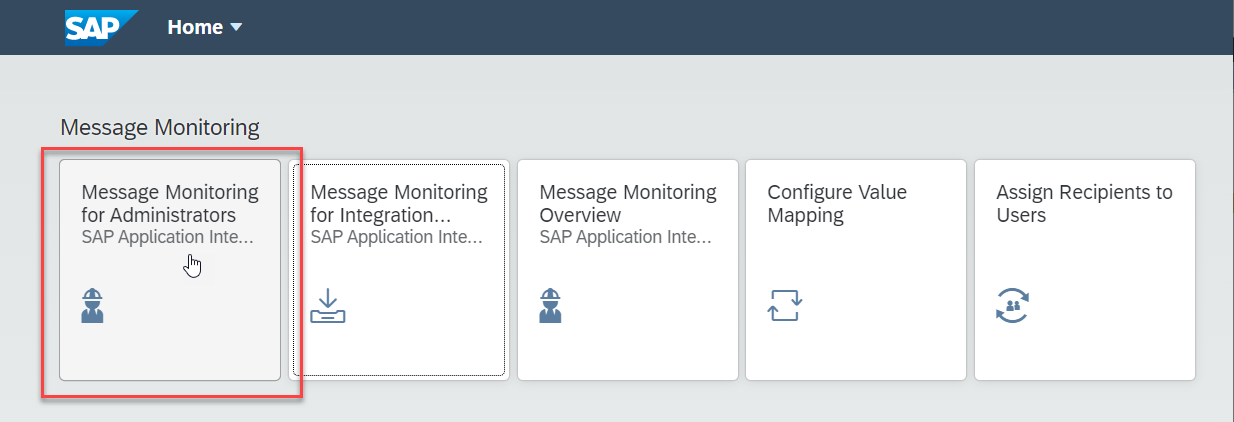This screenshot has height=422, width=1234.
Task: Click Administrators tile subtitle SAP Application Inte...
Action: (168, 238)
